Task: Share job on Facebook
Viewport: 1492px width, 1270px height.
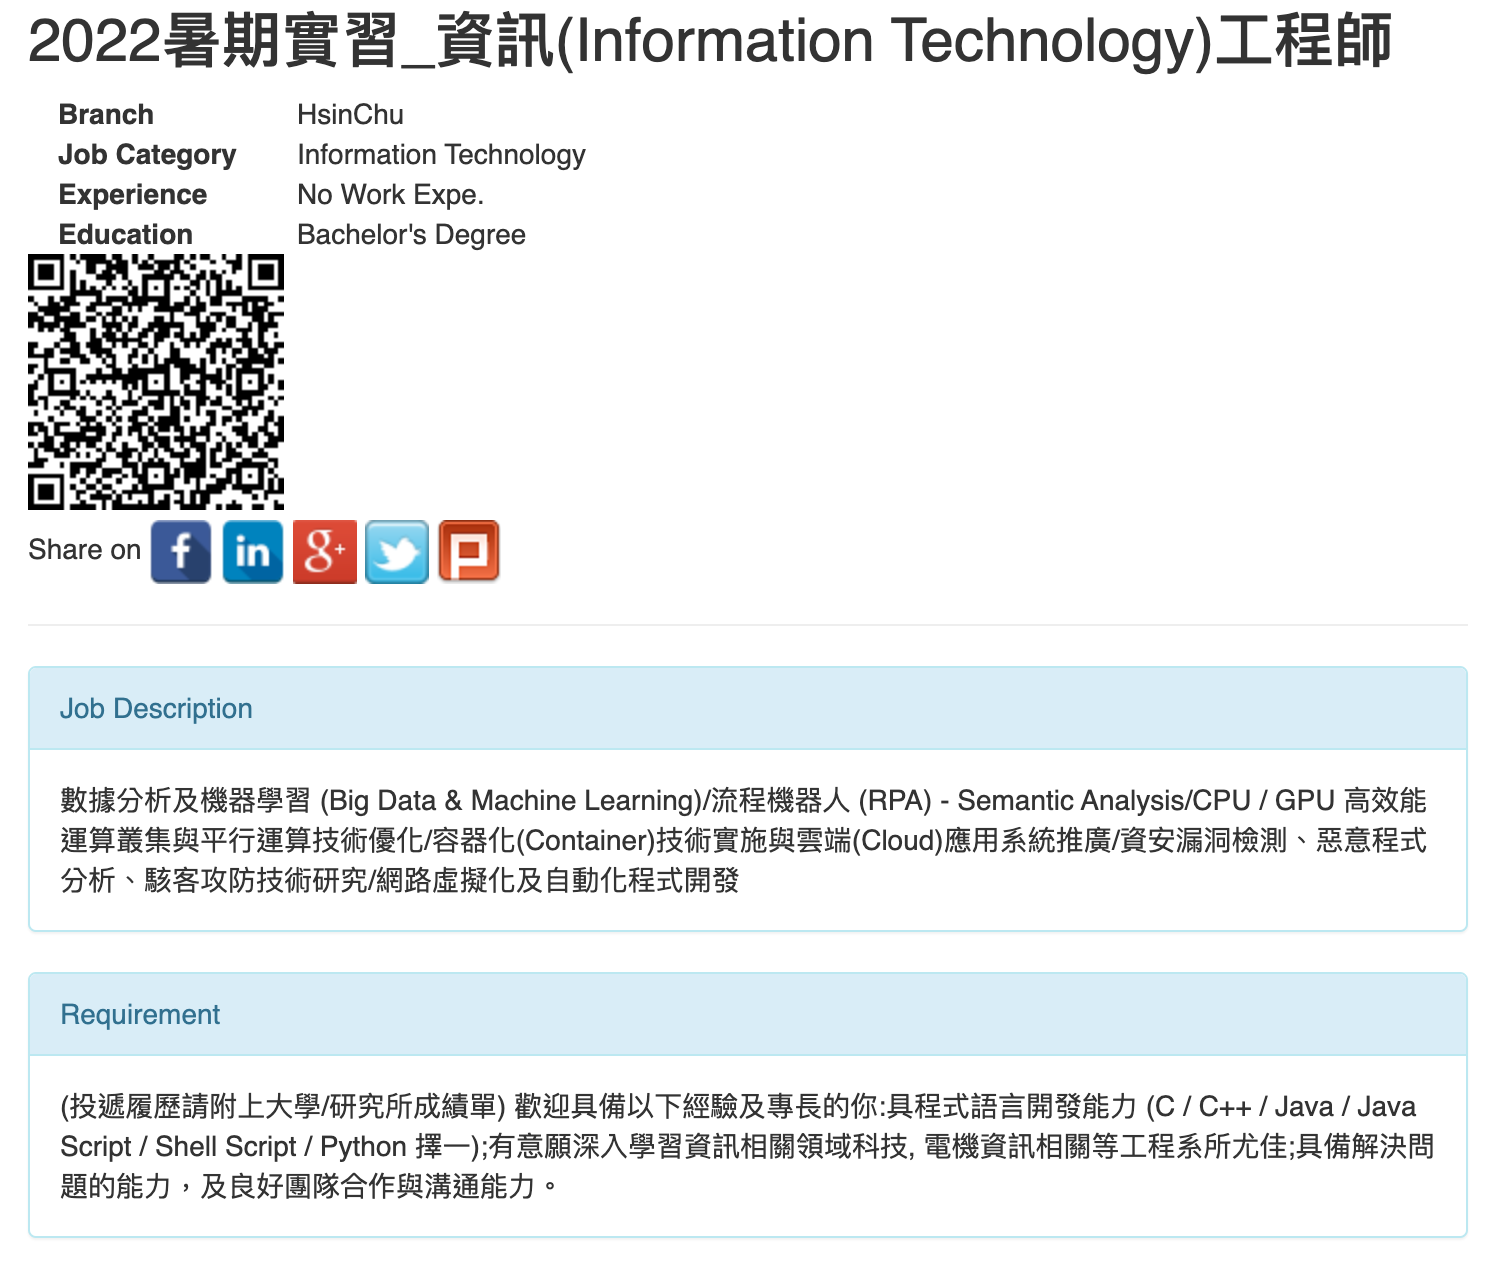Action: pyautogui.click(x=181, y=551)
